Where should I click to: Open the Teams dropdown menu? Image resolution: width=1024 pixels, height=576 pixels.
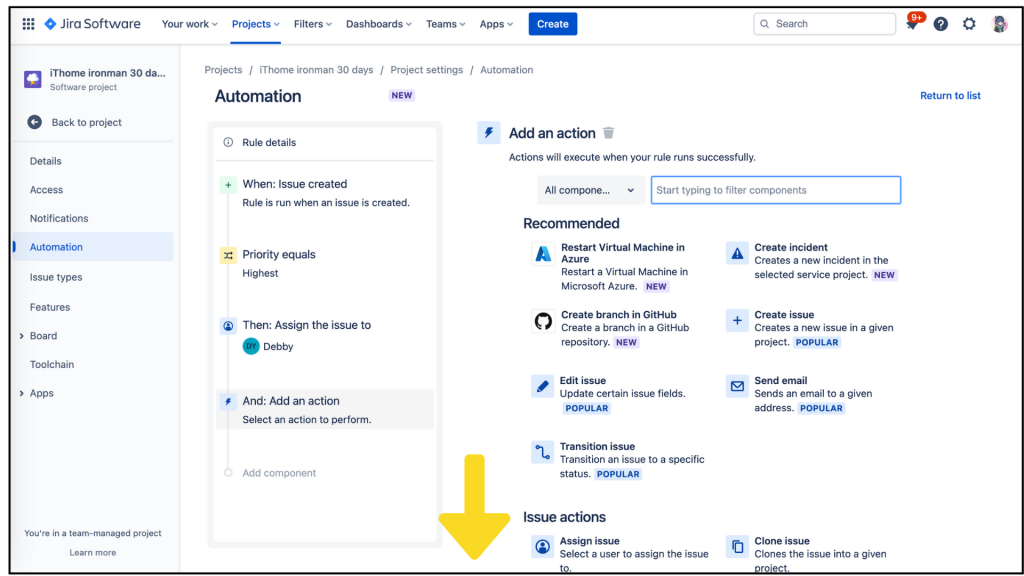tap(445, 24)
